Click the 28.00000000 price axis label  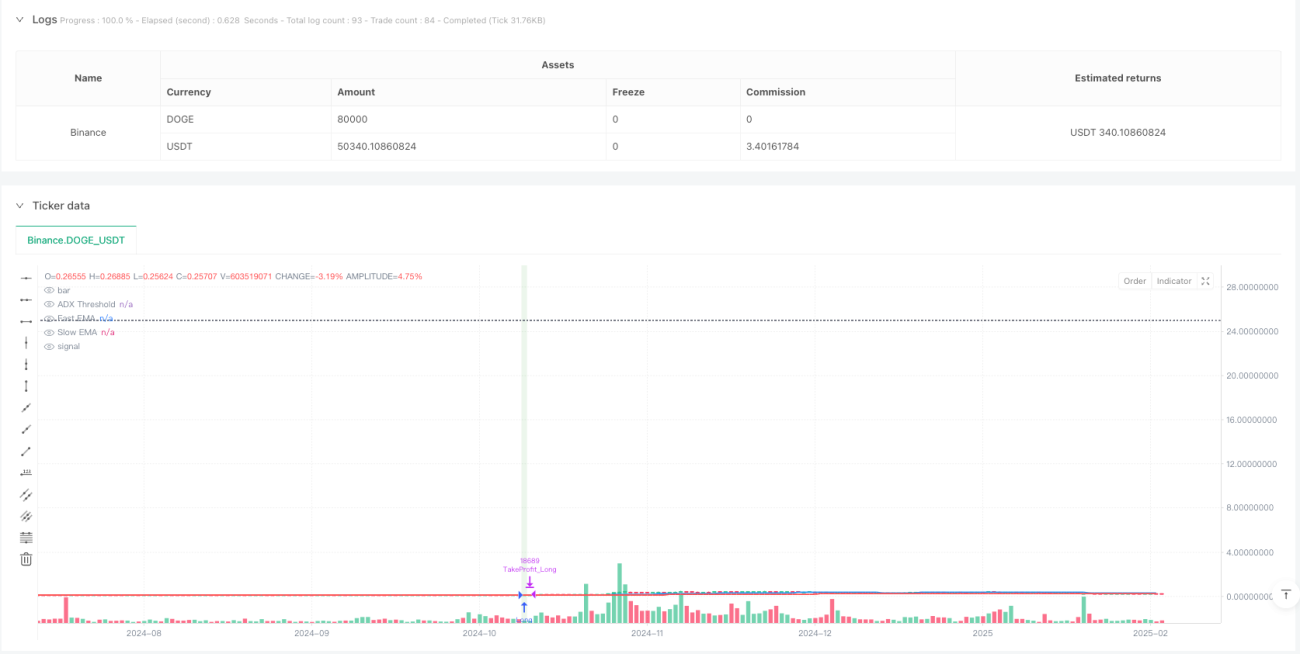pyautogui.click(x=1252, y=287)
